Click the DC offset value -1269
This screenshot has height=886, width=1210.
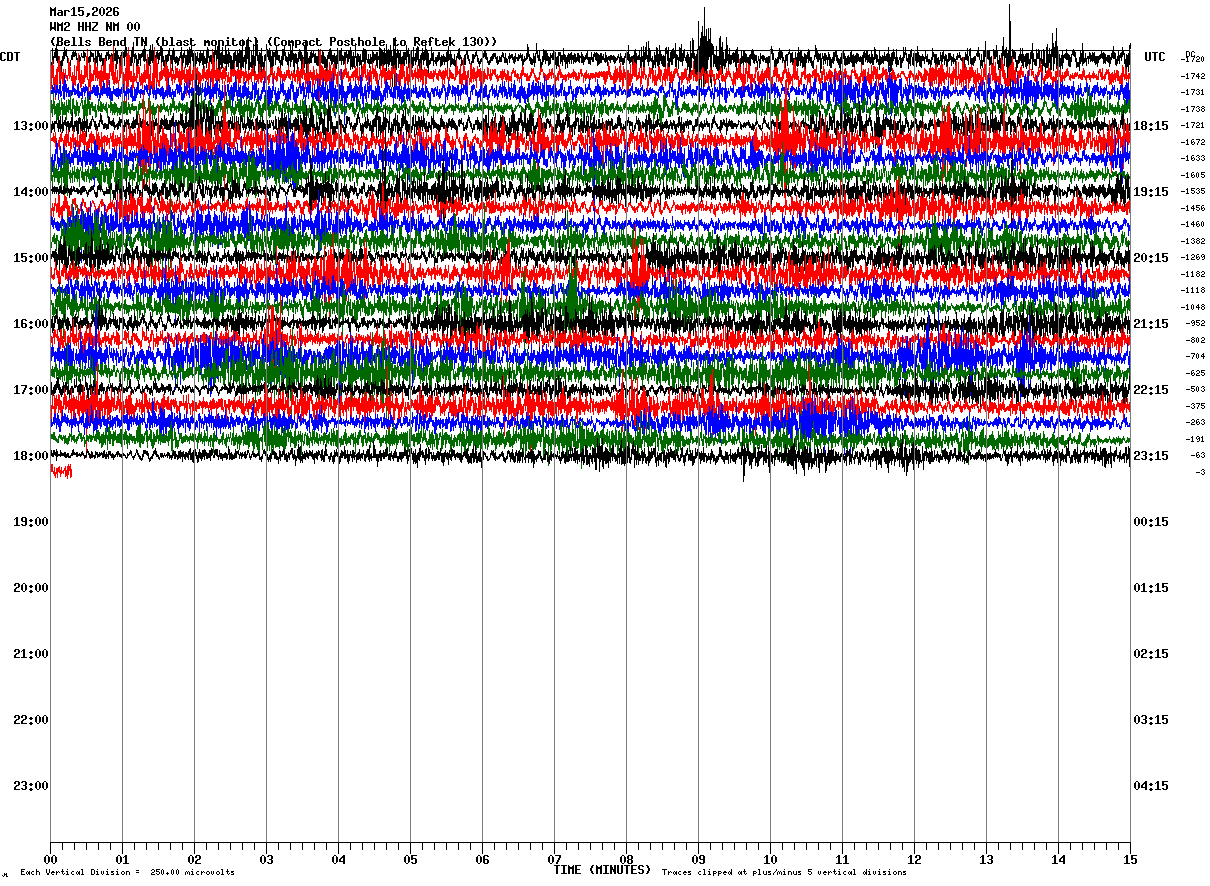coord(1192,257)
